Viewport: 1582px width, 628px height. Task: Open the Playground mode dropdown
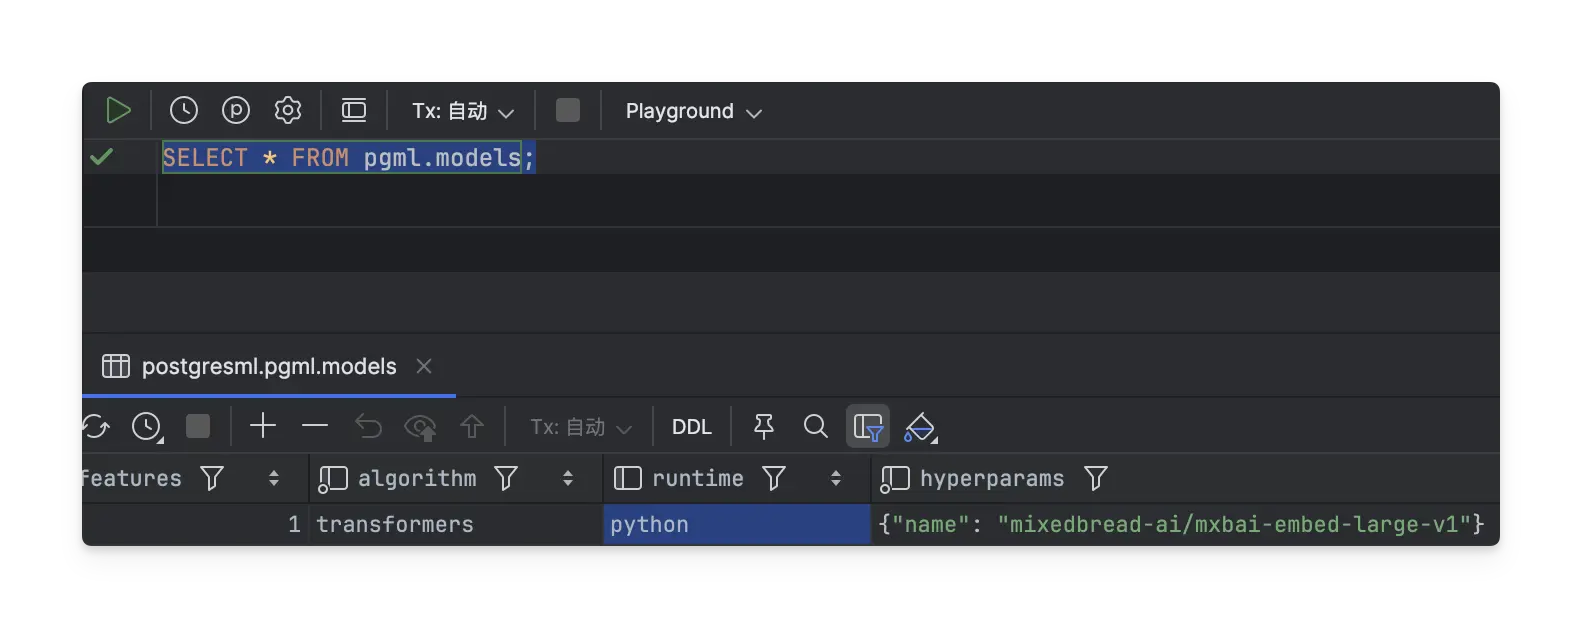coord(693,112)
